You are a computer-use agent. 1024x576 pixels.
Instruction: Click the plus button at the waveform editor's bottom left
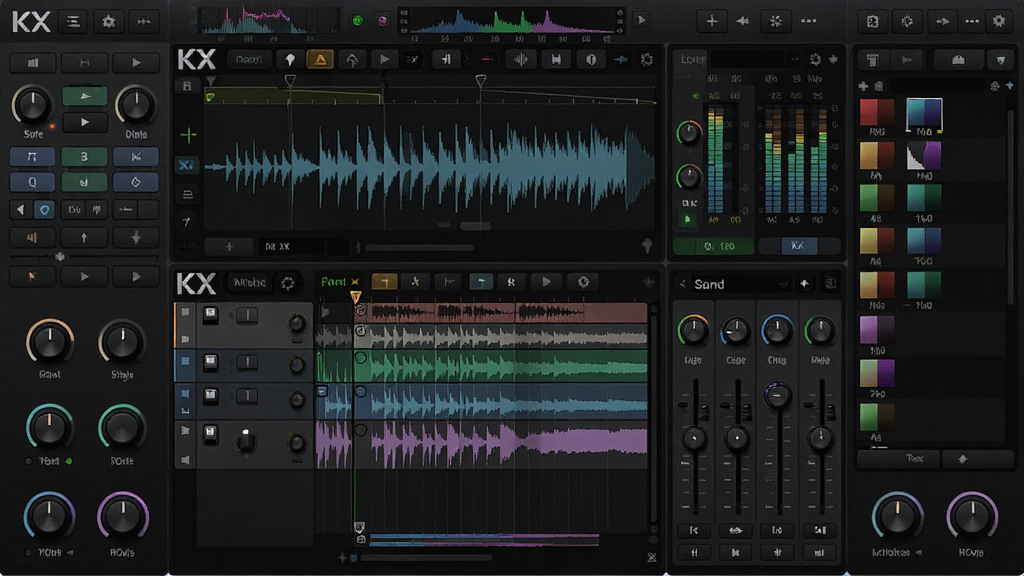(229, 247)
